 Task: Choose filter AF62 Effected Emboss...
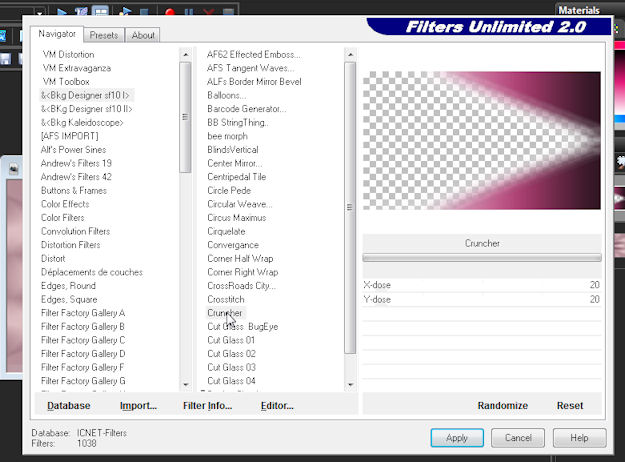point(254,55)
